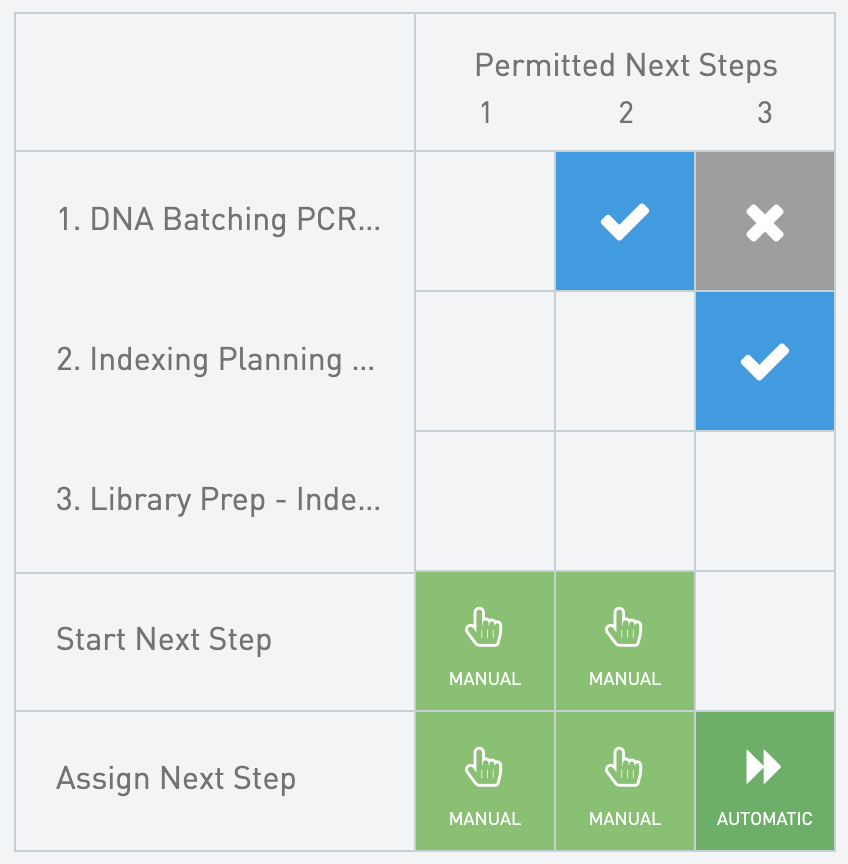Viewport: 848px width, 864px height.
Task: Select the 2. Indexing Planning row label
Action: pos(216,360)
